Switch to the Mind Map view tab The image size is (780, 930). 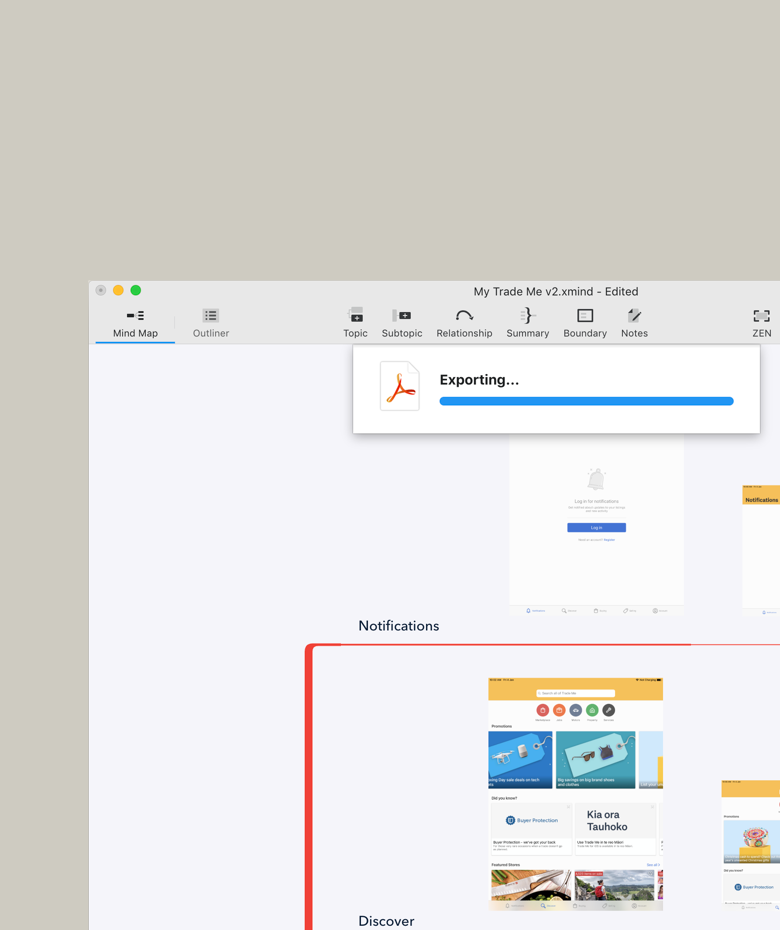[x=135, y=324]
